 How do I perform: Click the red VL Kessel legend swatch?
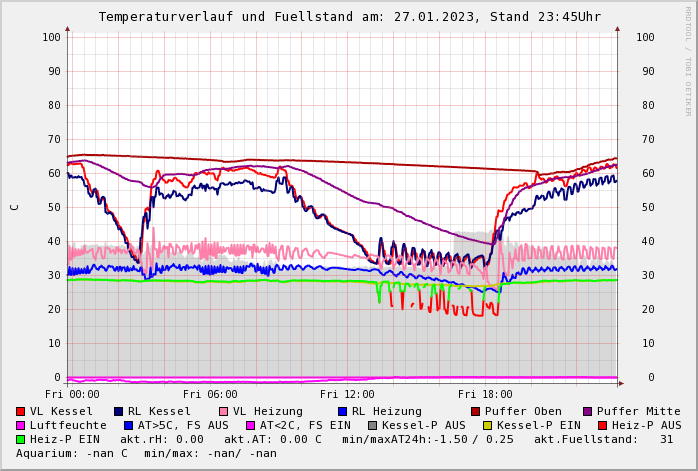(20, 412)
